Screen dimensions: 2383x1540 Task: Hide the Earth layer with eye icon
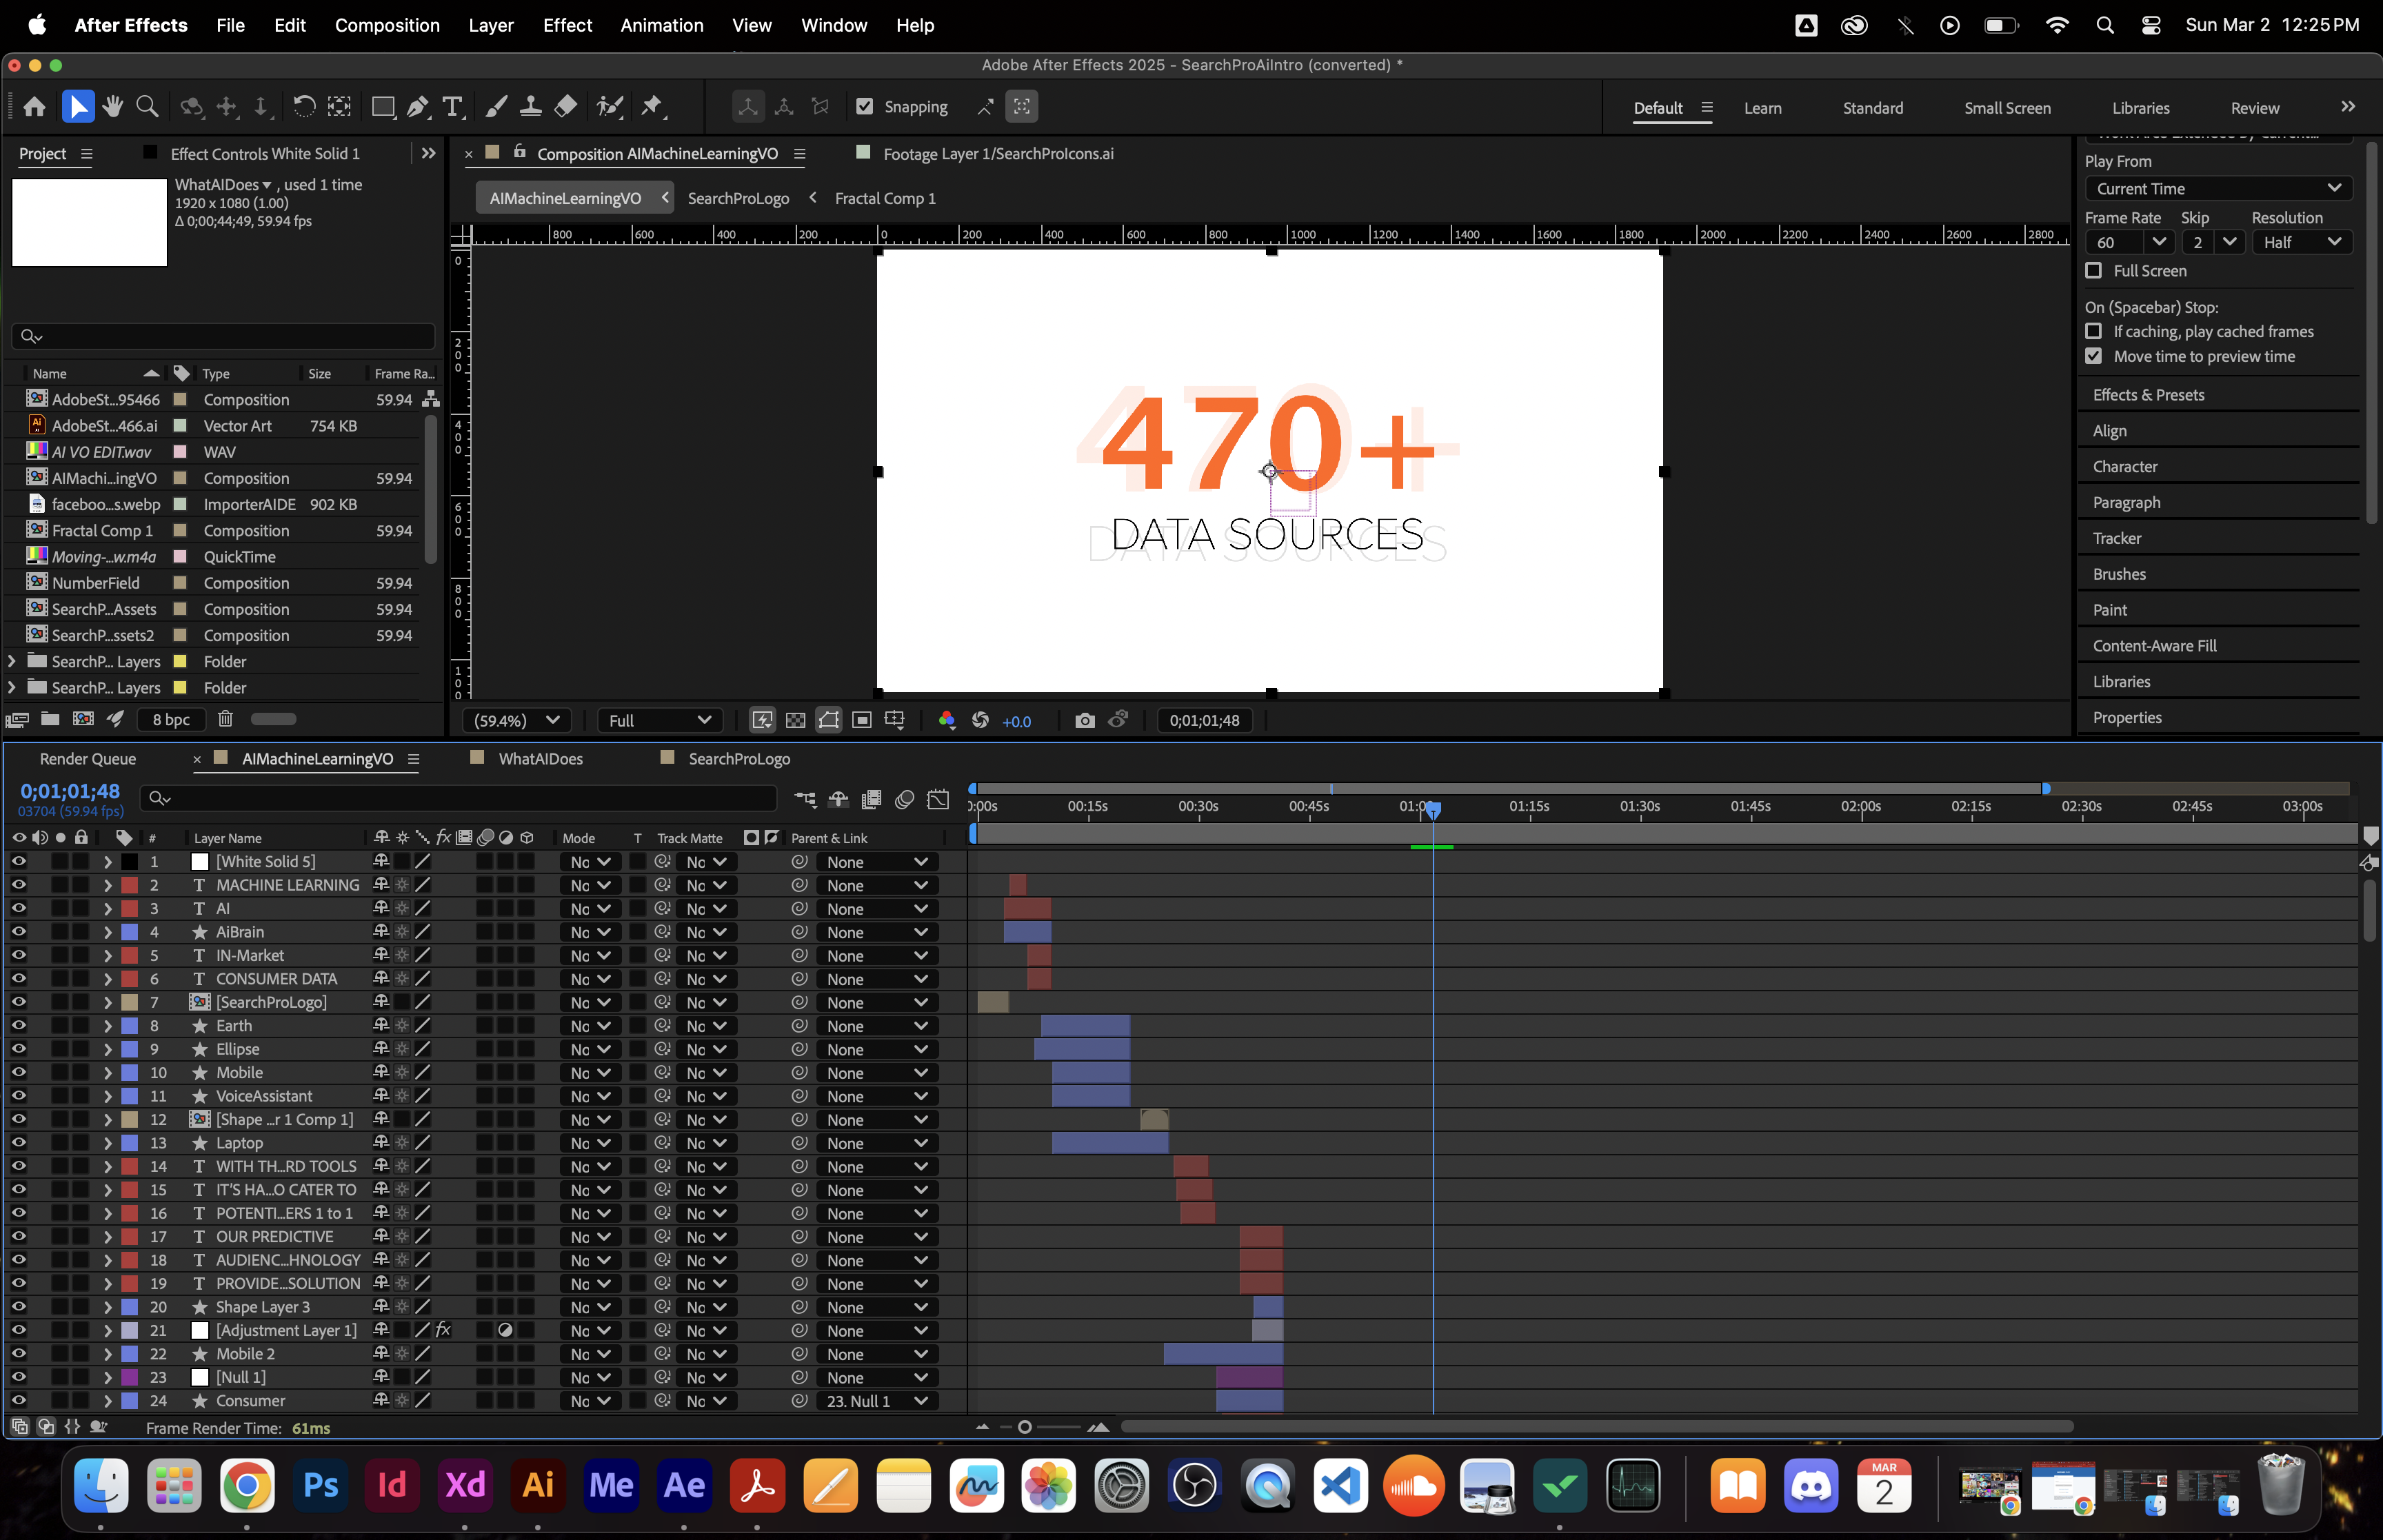(x=18, y=1025)
